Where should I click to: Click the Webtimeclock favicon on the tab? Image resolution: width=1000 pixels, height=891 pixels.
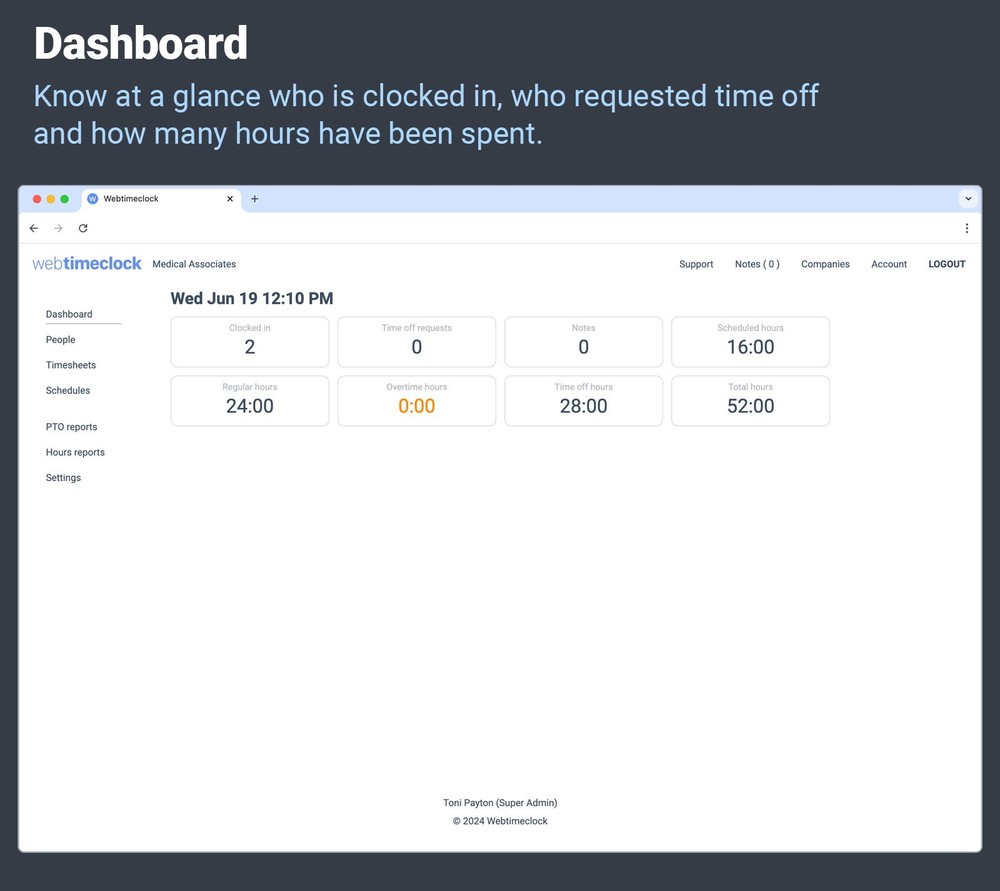[x=92, y=198]
